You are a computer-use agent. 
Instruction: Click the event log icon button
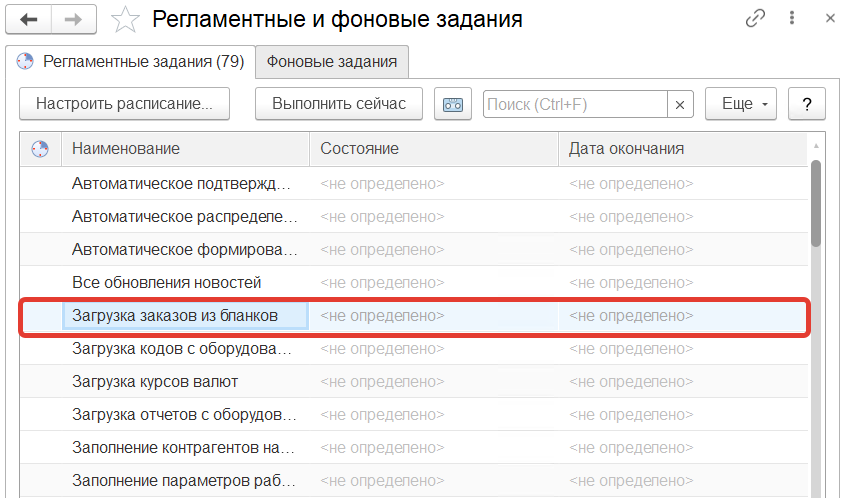pyautogui.click(x=453, y=104)
